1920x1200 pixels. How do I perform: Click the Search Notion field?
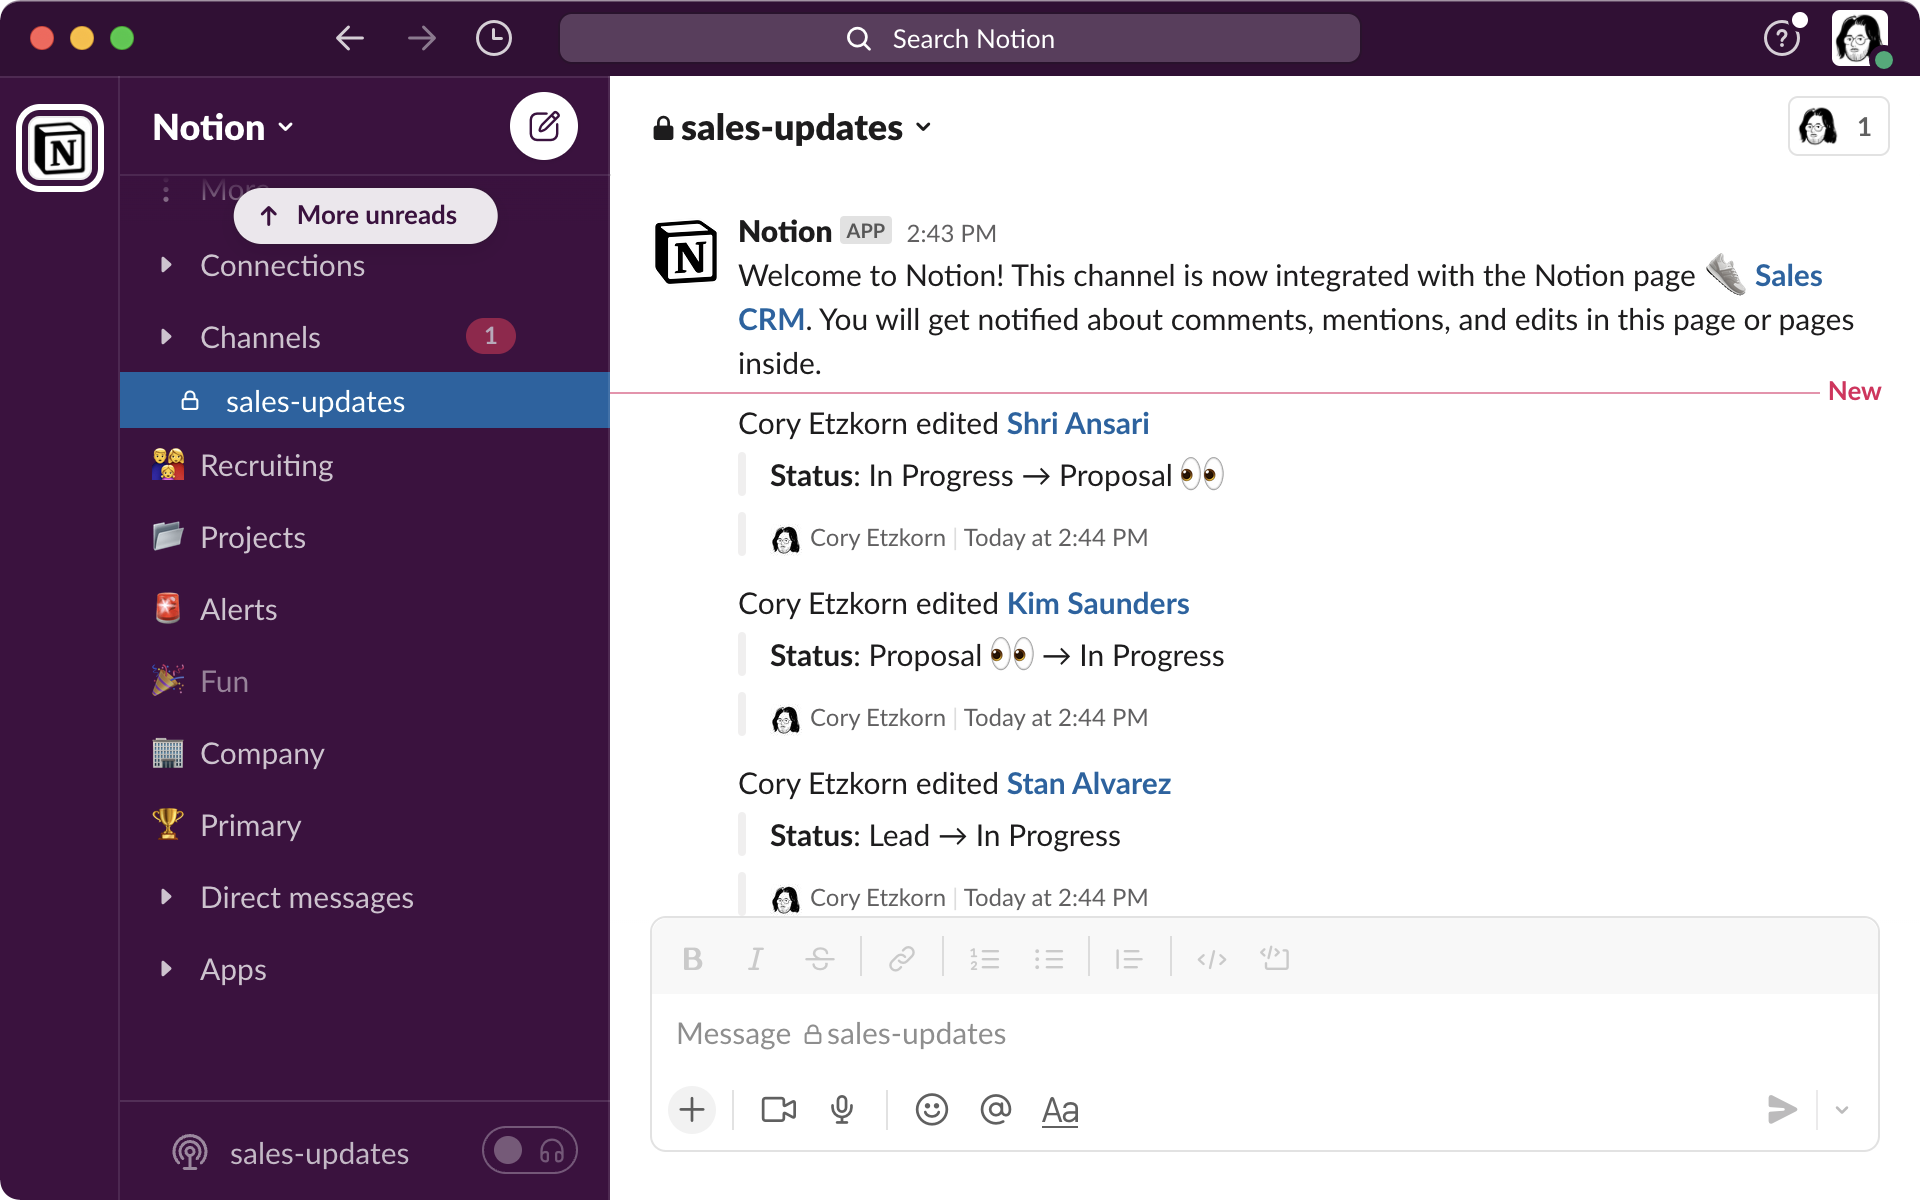(959, 39)
